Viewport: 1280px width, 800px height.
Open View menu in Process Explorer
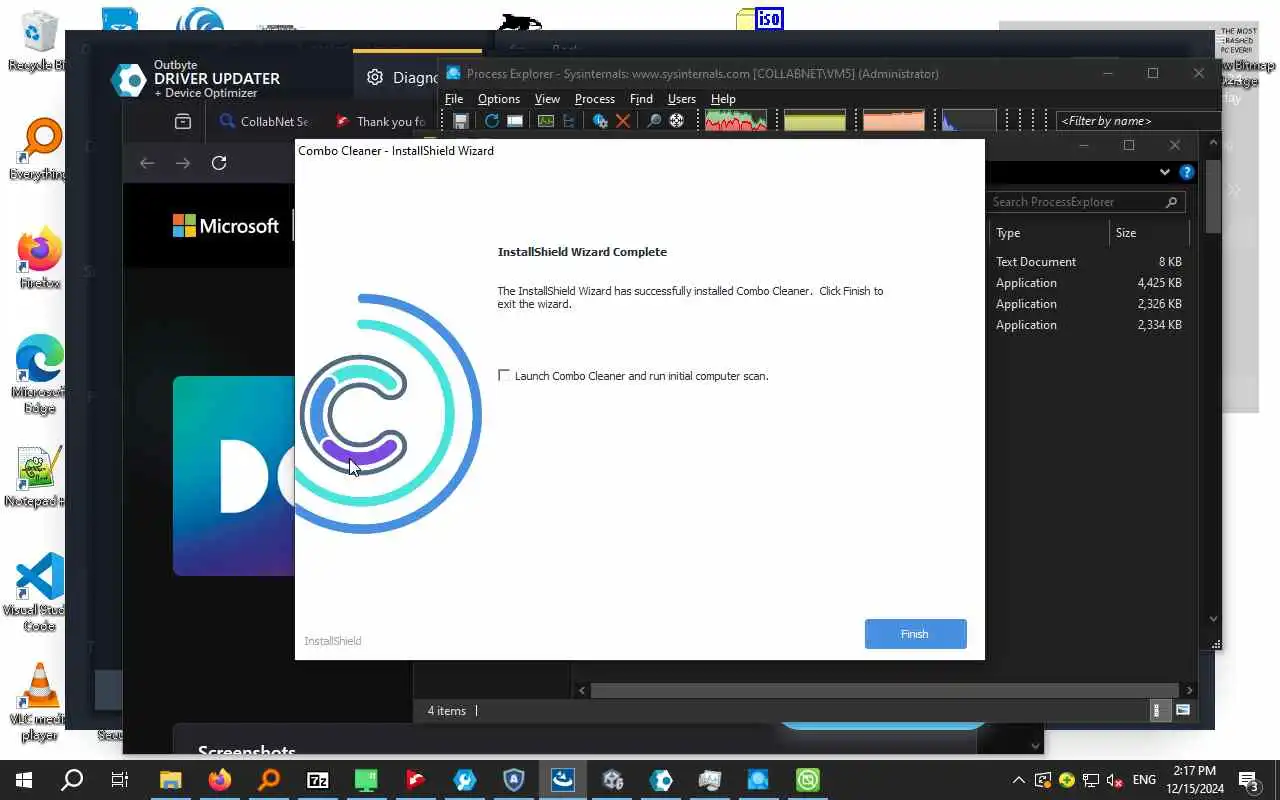coord(547,99)
